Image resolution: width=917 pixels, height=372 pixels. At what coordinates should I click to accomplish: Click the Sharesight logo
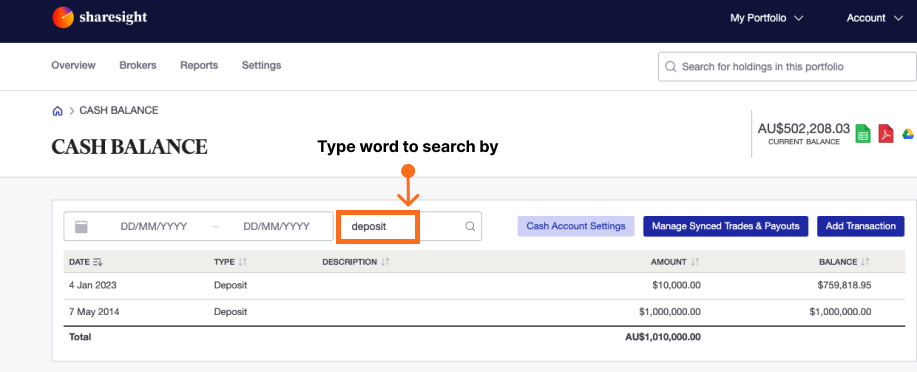pos(99,18)
